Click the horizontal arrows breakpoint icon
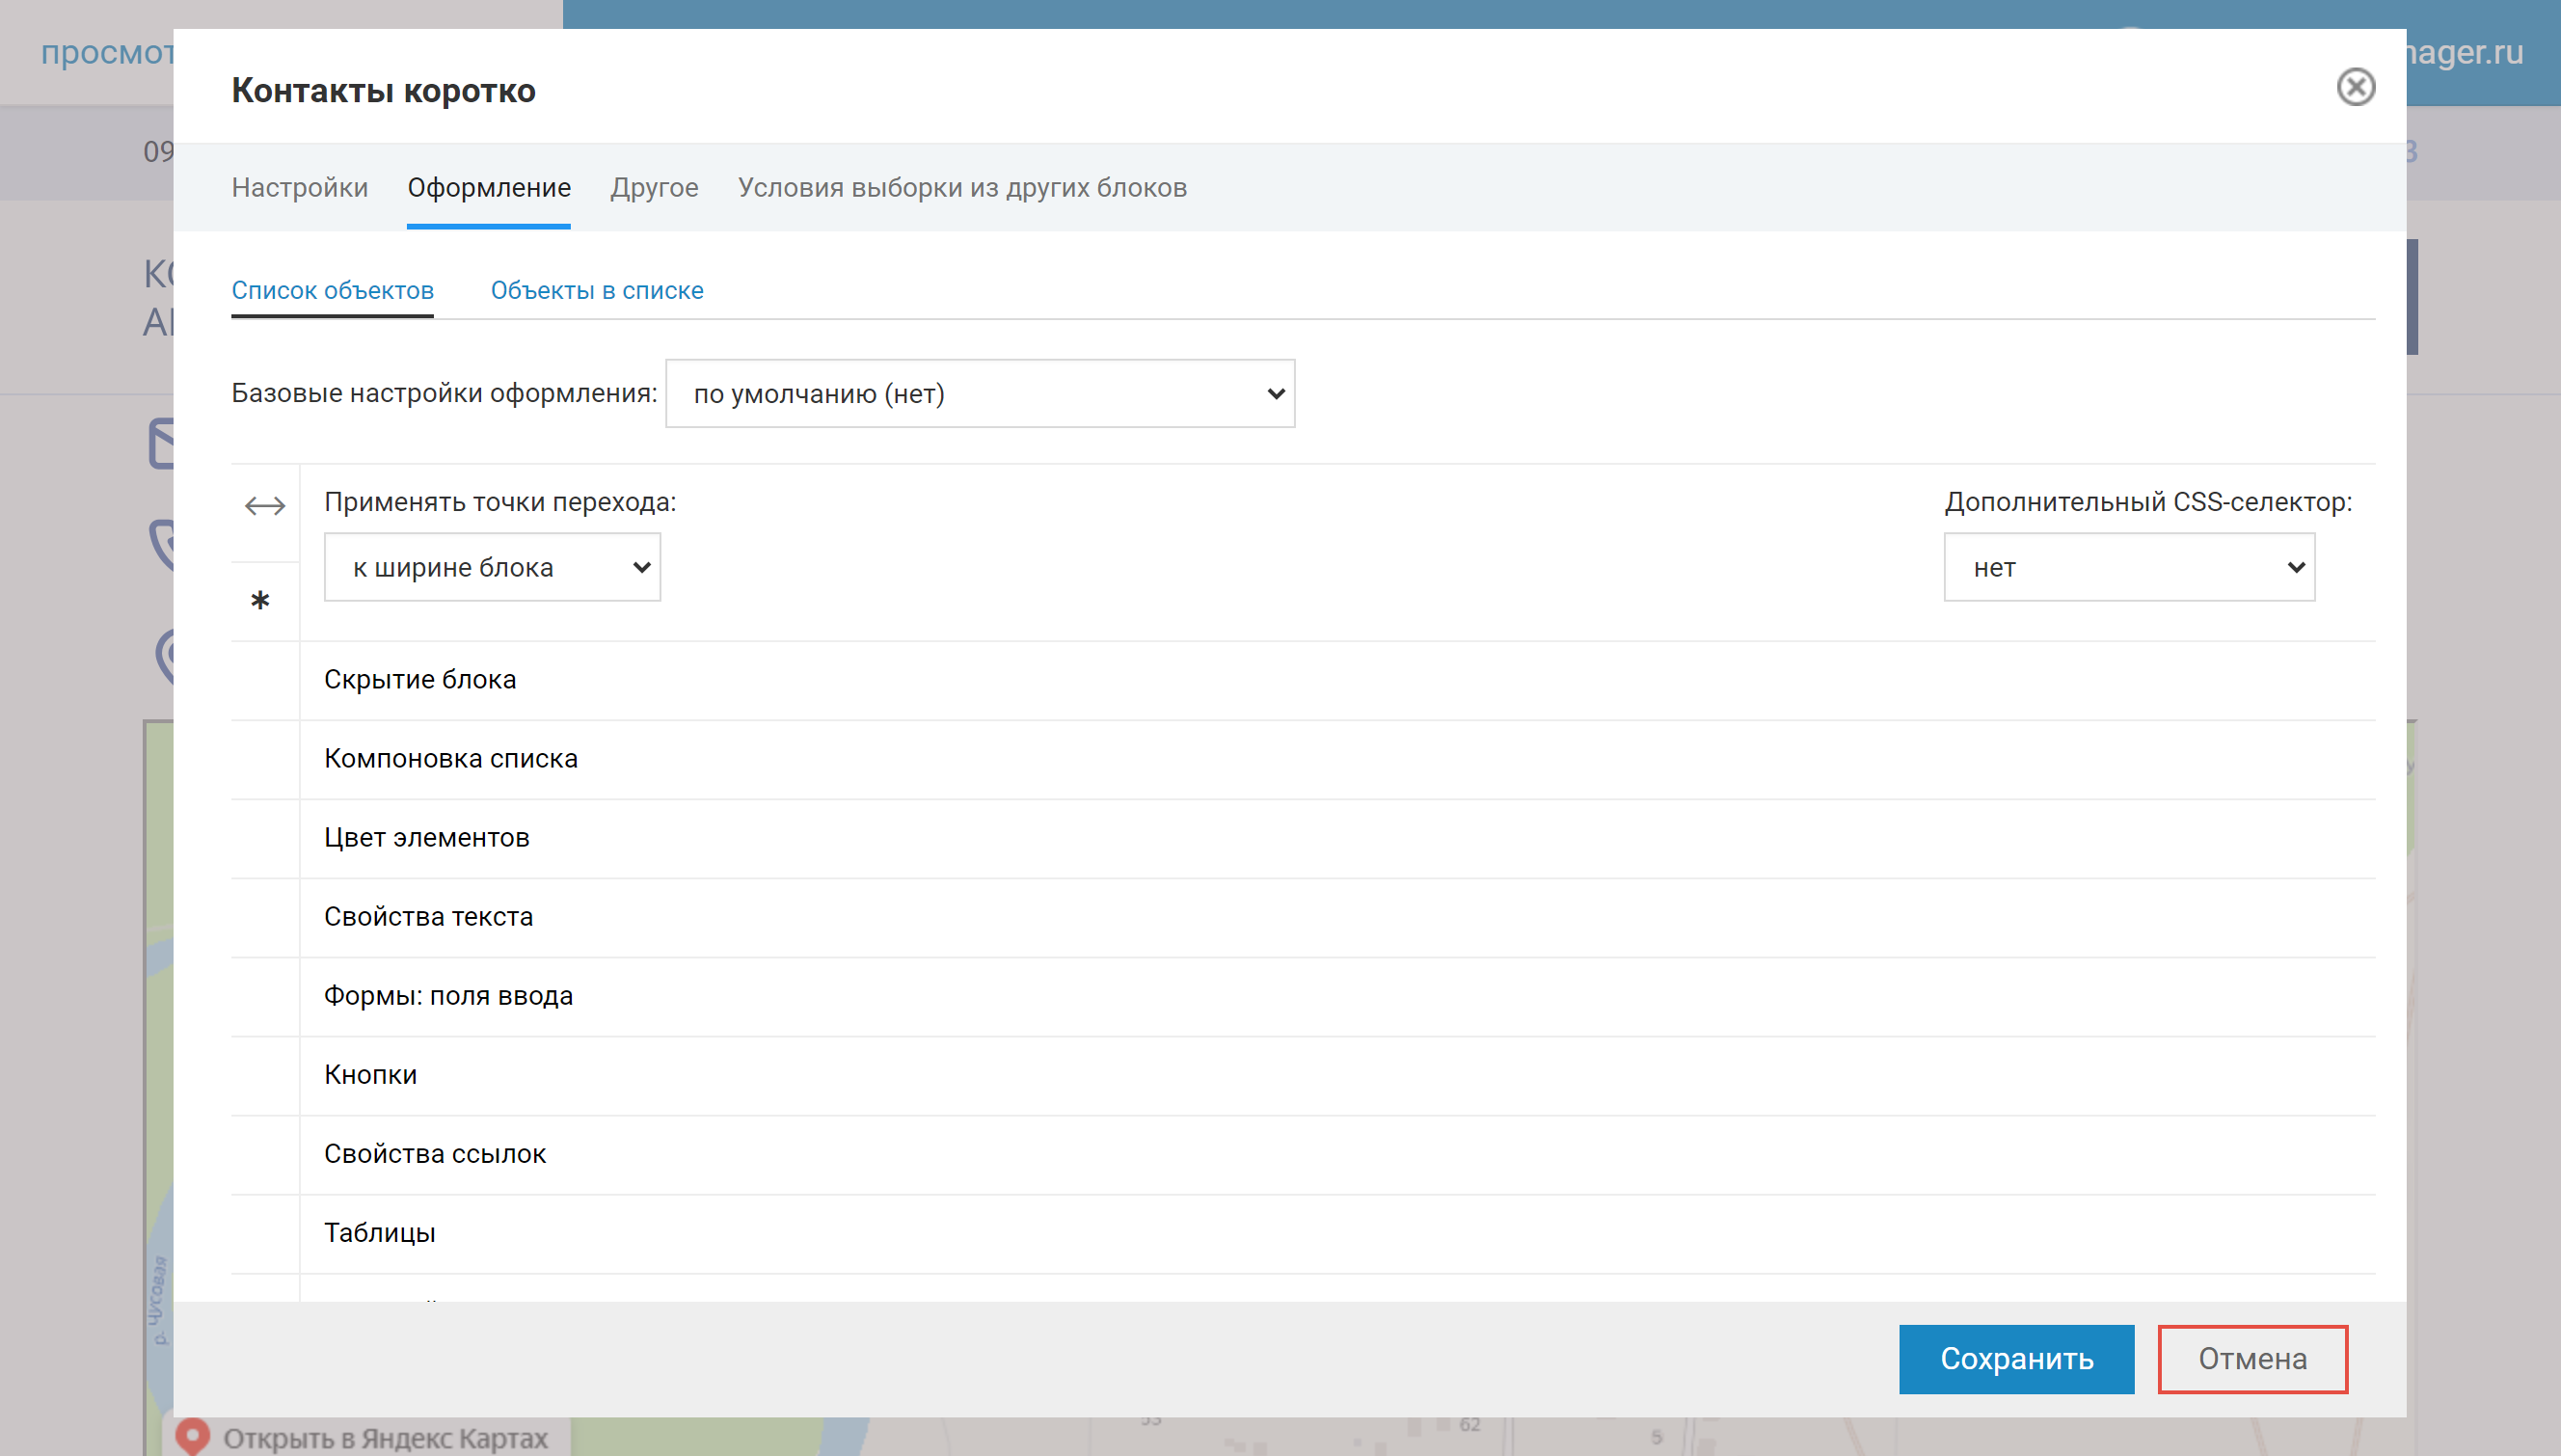2561x1456 pixels. [x=265, y=506]
